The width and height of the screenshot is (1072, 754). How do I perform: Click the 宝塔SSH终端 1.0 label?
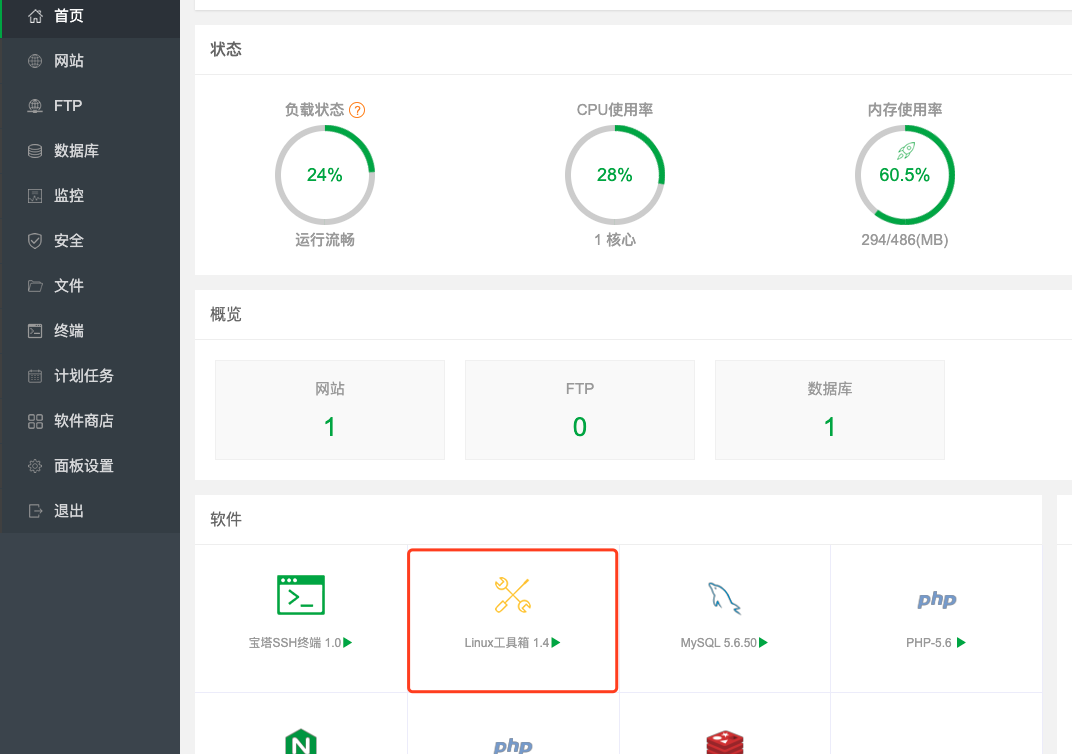[295, 643]
